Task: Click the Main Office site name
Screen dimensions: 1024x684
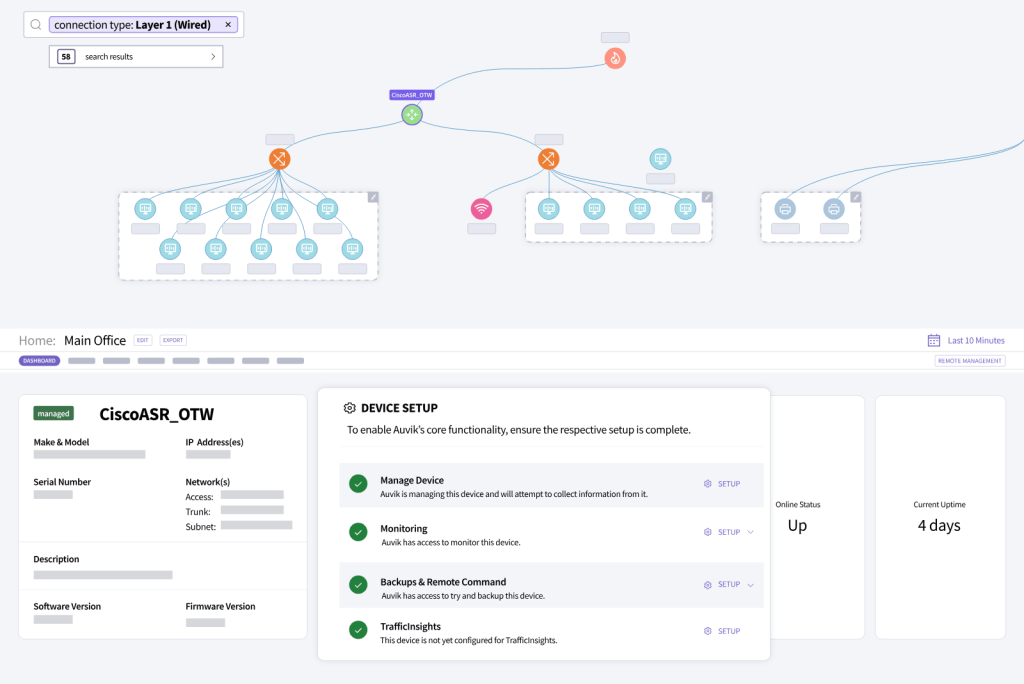Action: coord(95,340)
